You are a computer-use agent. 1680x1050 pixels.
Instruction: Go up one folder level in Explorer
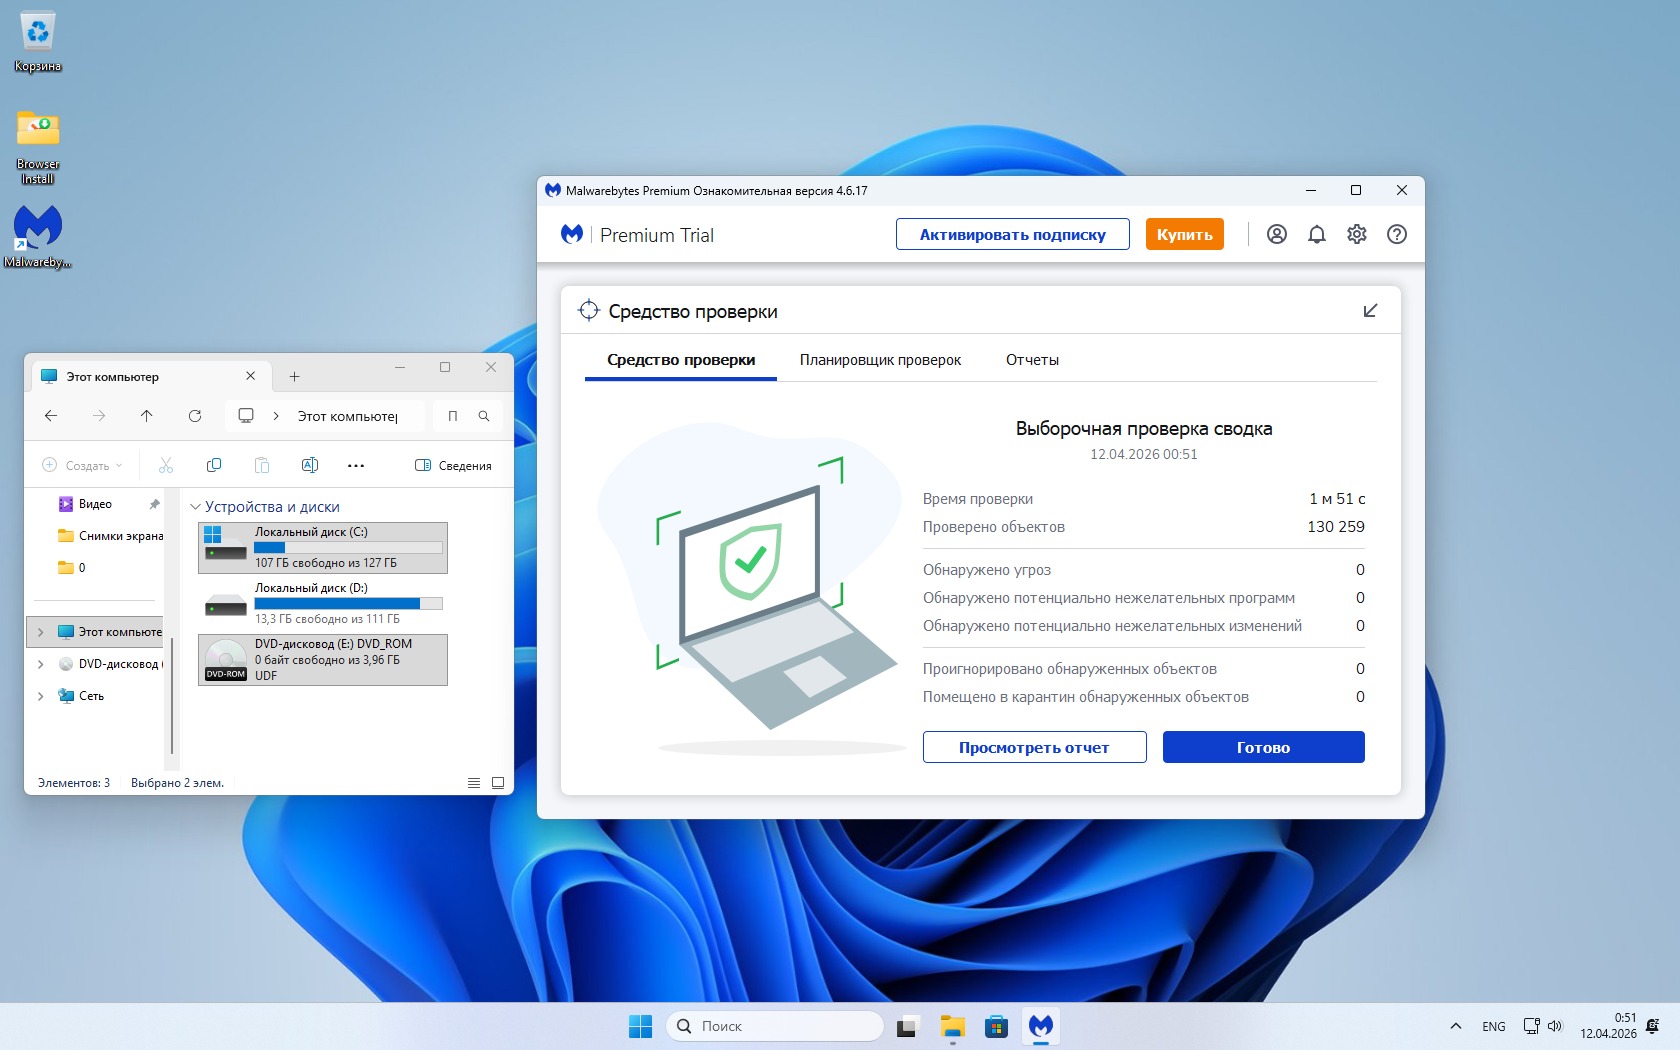pos(147,416)
